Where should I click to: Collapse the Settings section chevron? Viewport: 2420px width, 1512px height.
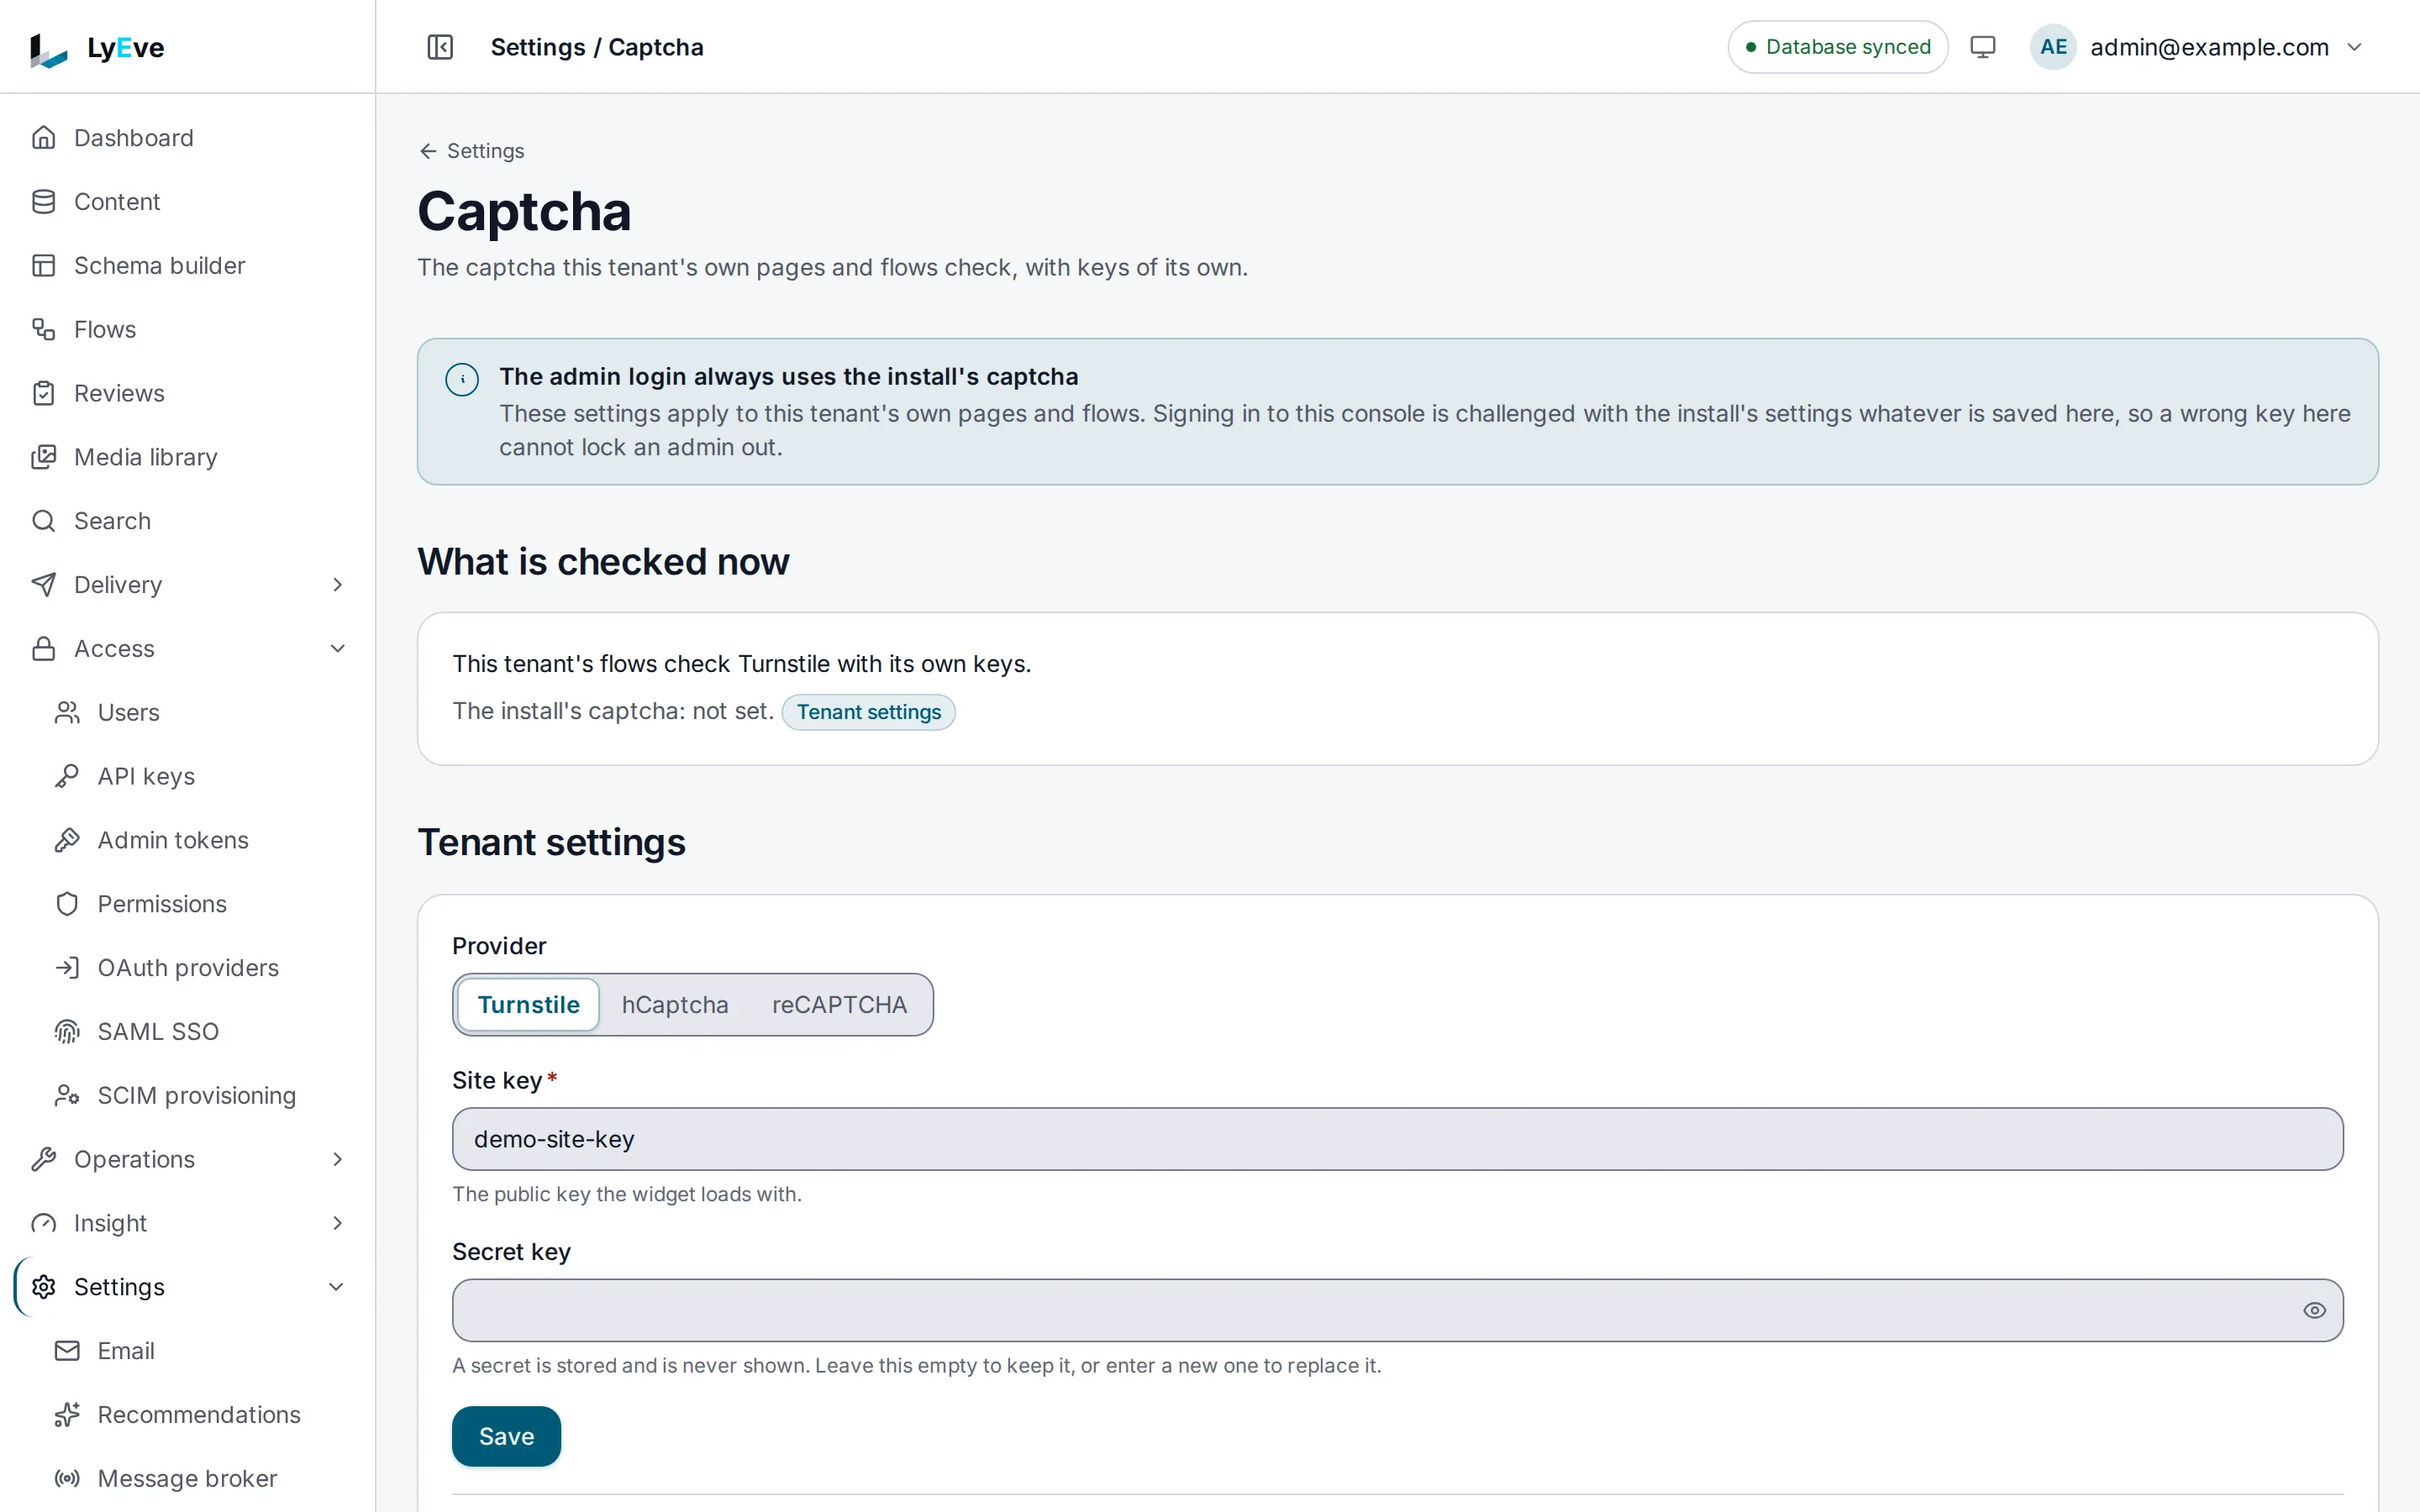pyautogui.click(x=338, y=1287)
